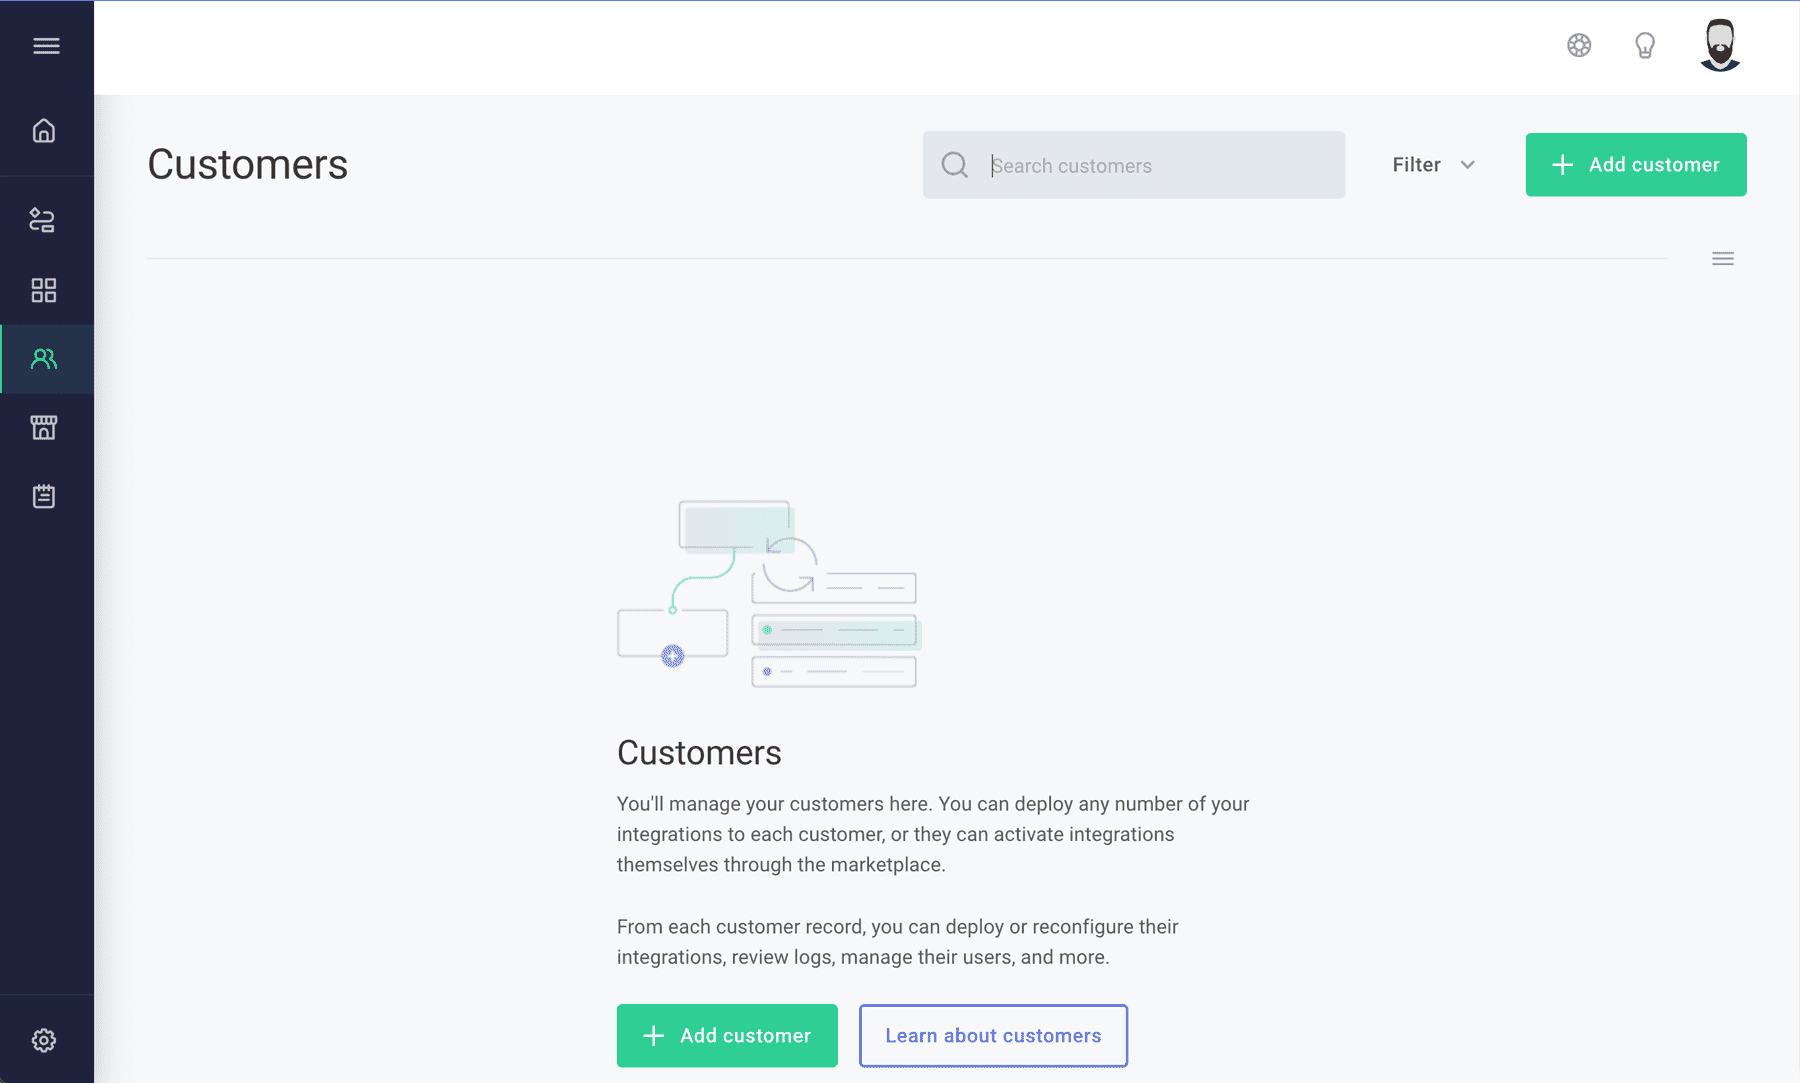
Task: Open the user avatar menu
Action: [x=1720, y=45]
